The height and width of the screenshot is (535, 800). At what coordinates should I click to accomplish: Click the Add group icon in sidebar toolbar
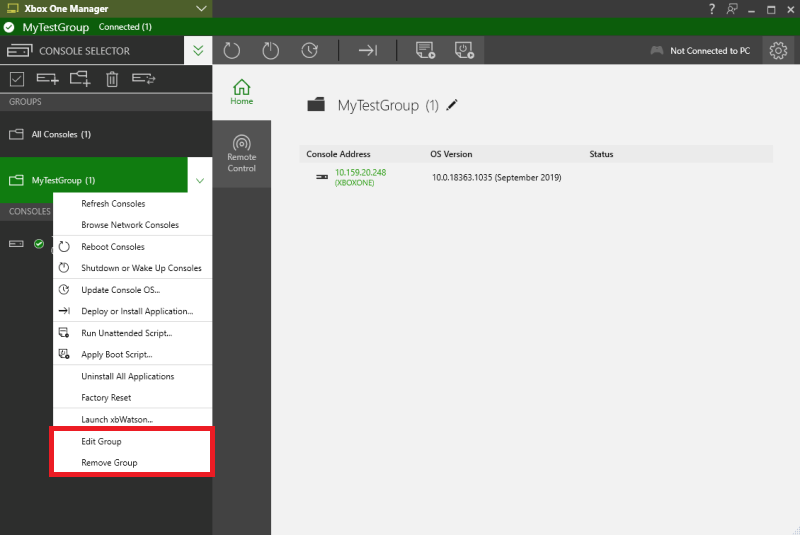pyautogui.click(x=80, y=79)
